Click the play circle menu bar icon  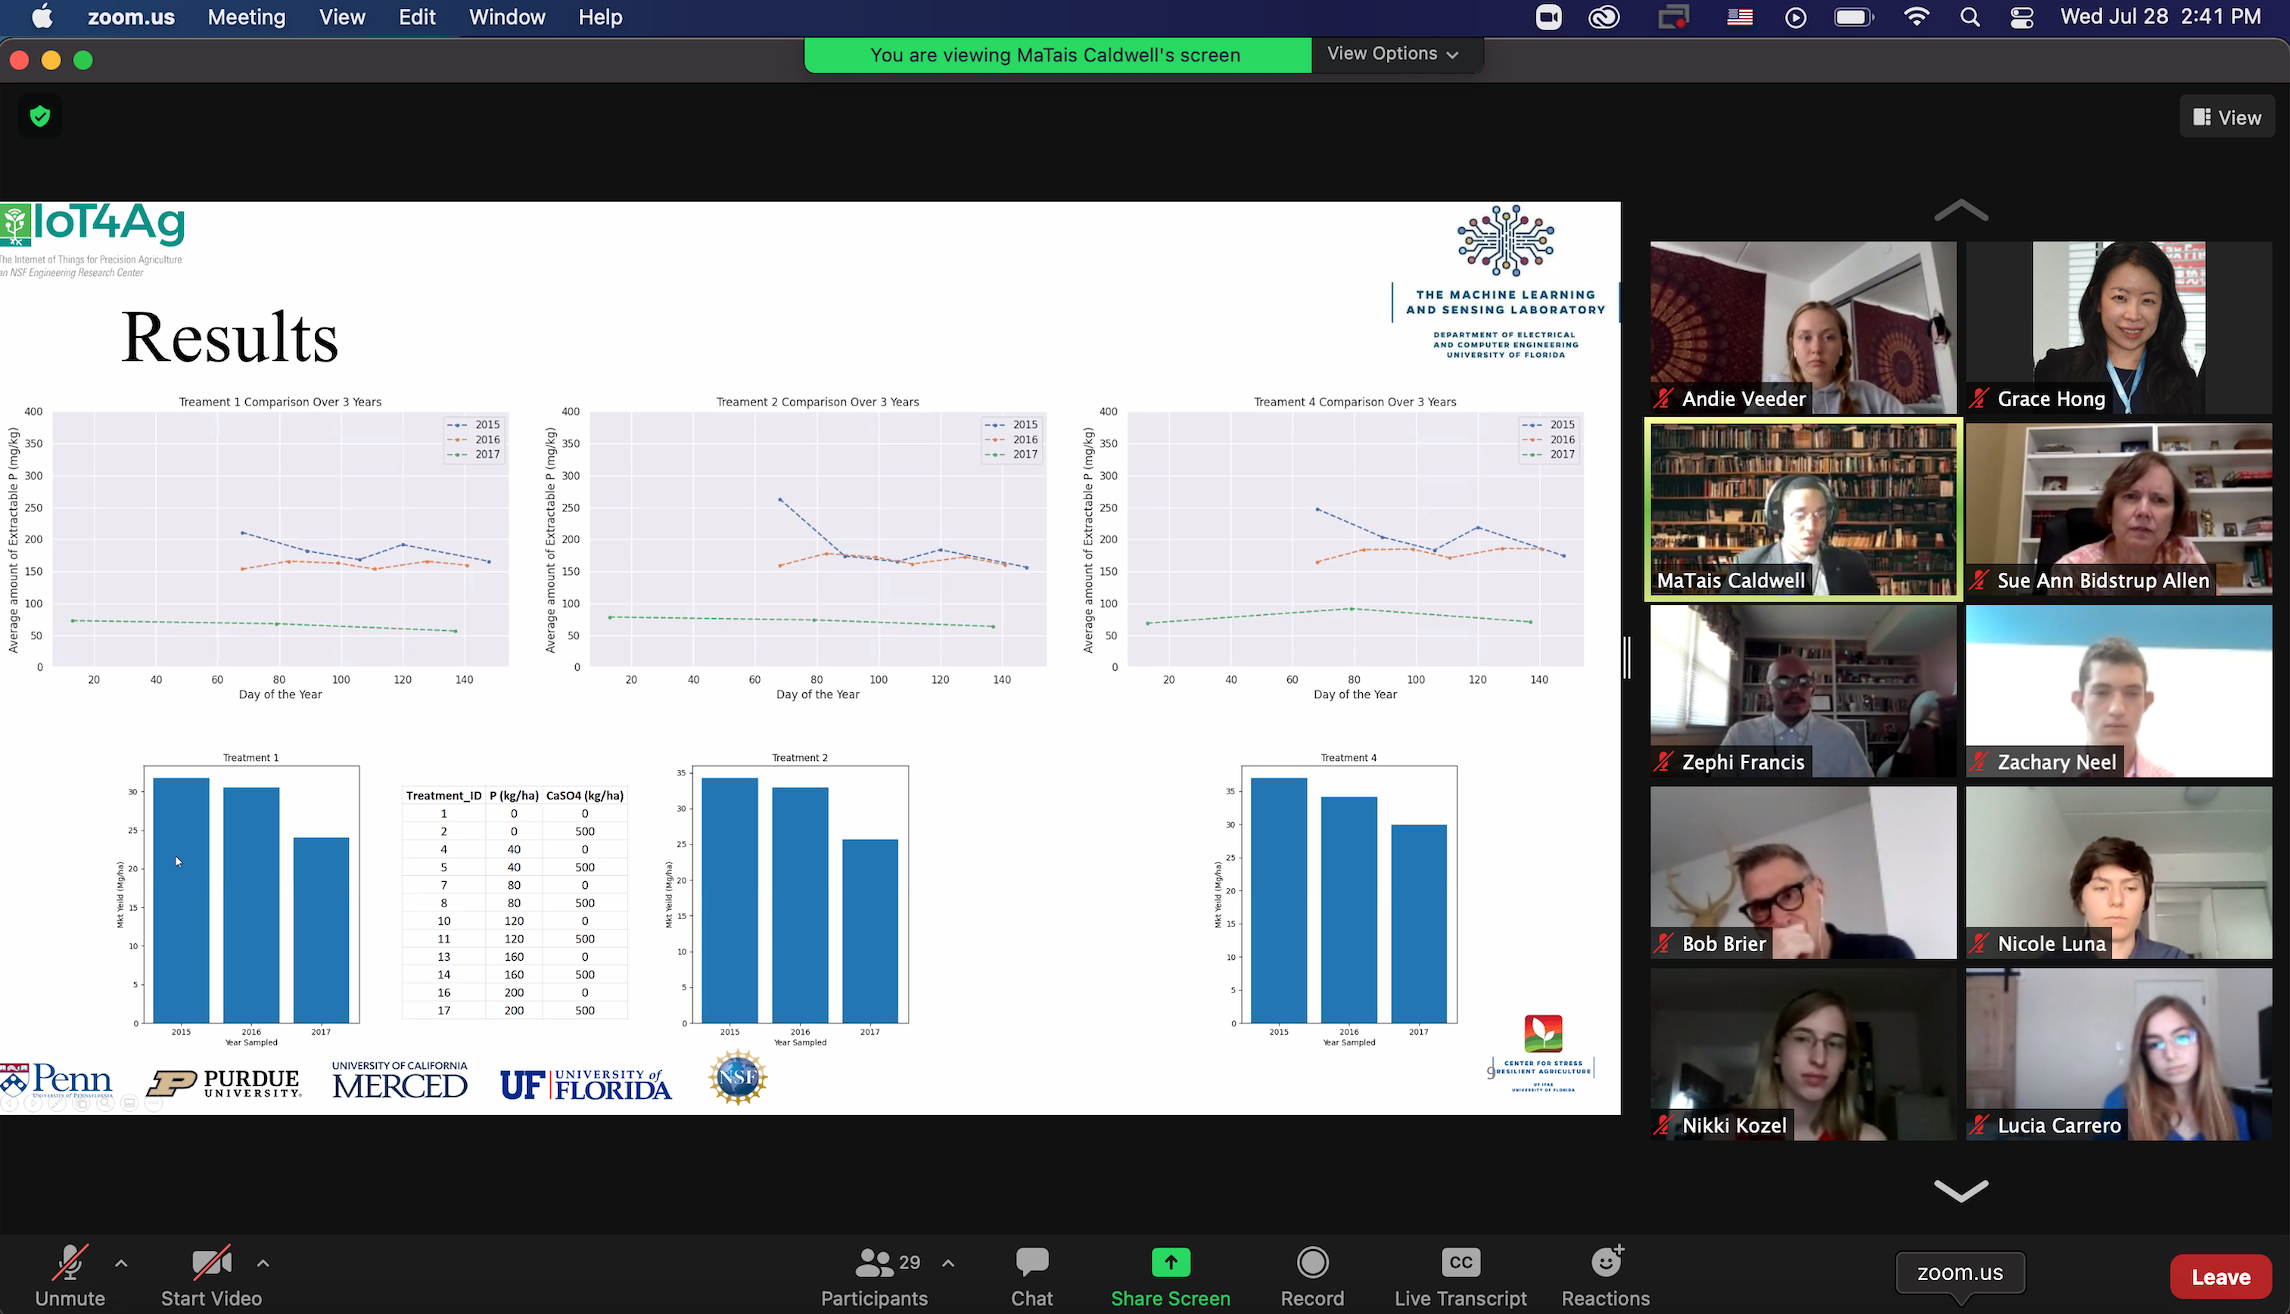(x=1796, y=17)
